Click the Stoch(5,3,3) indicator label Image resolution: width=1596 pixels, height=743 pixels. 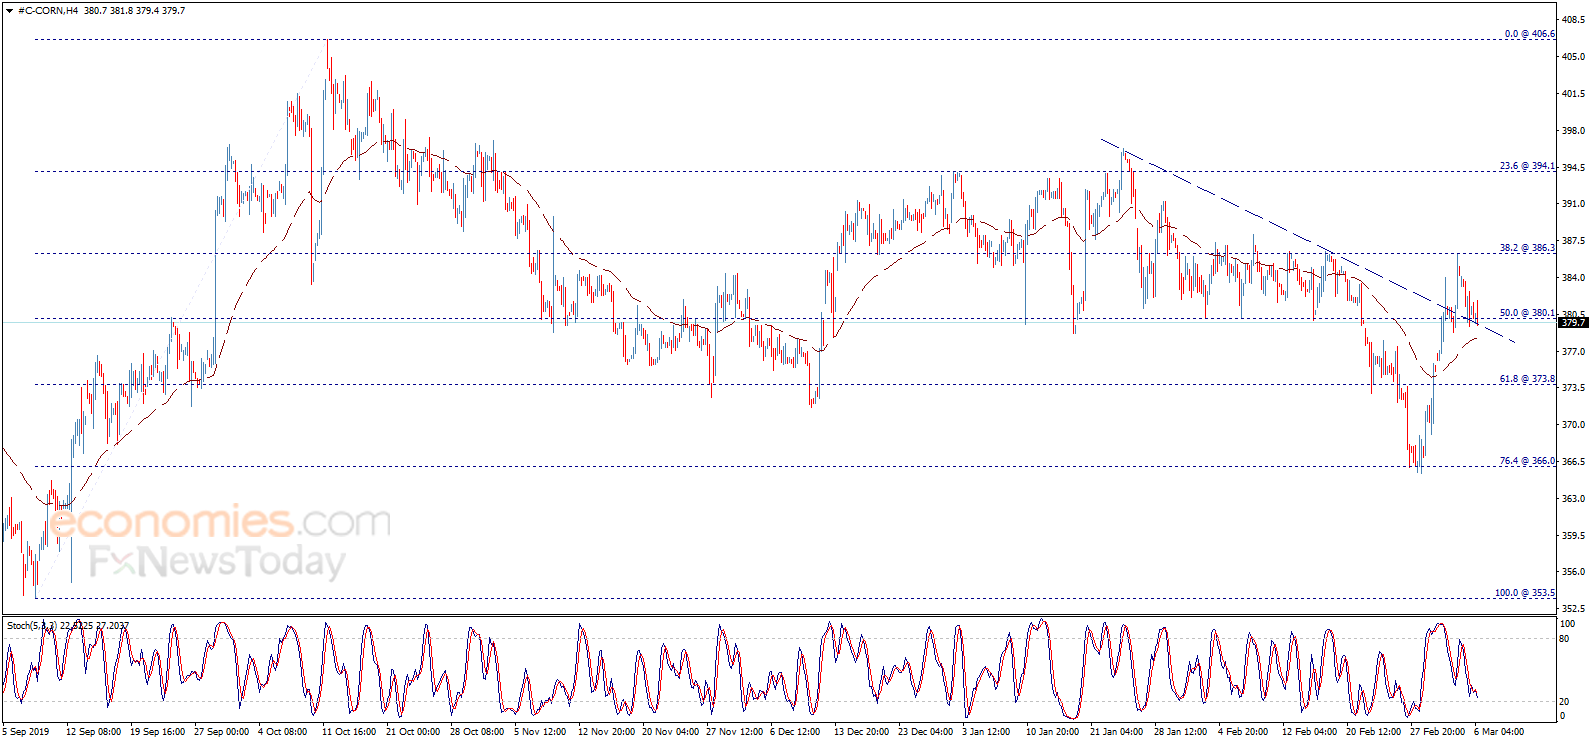[x=32, y=626]
